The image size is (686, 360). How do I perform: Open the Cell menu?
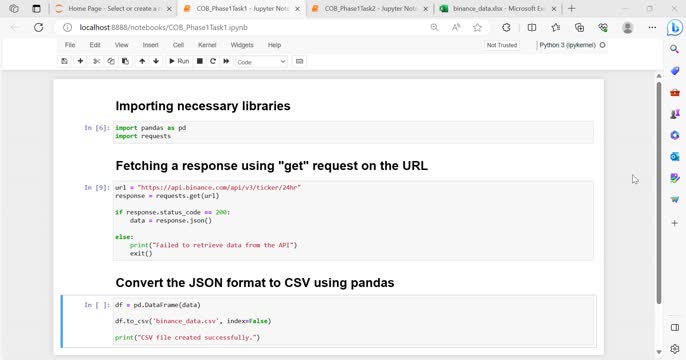click(178, 45)
